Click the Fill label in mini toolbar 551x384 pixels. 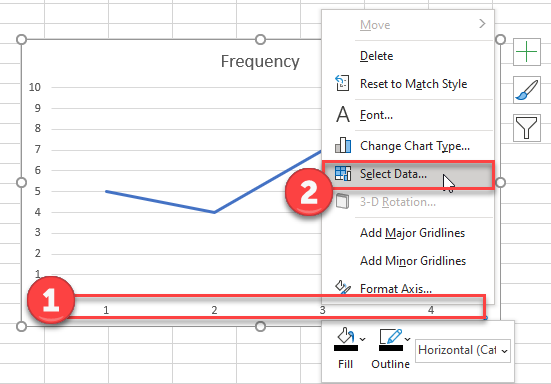tap(345, 364)
